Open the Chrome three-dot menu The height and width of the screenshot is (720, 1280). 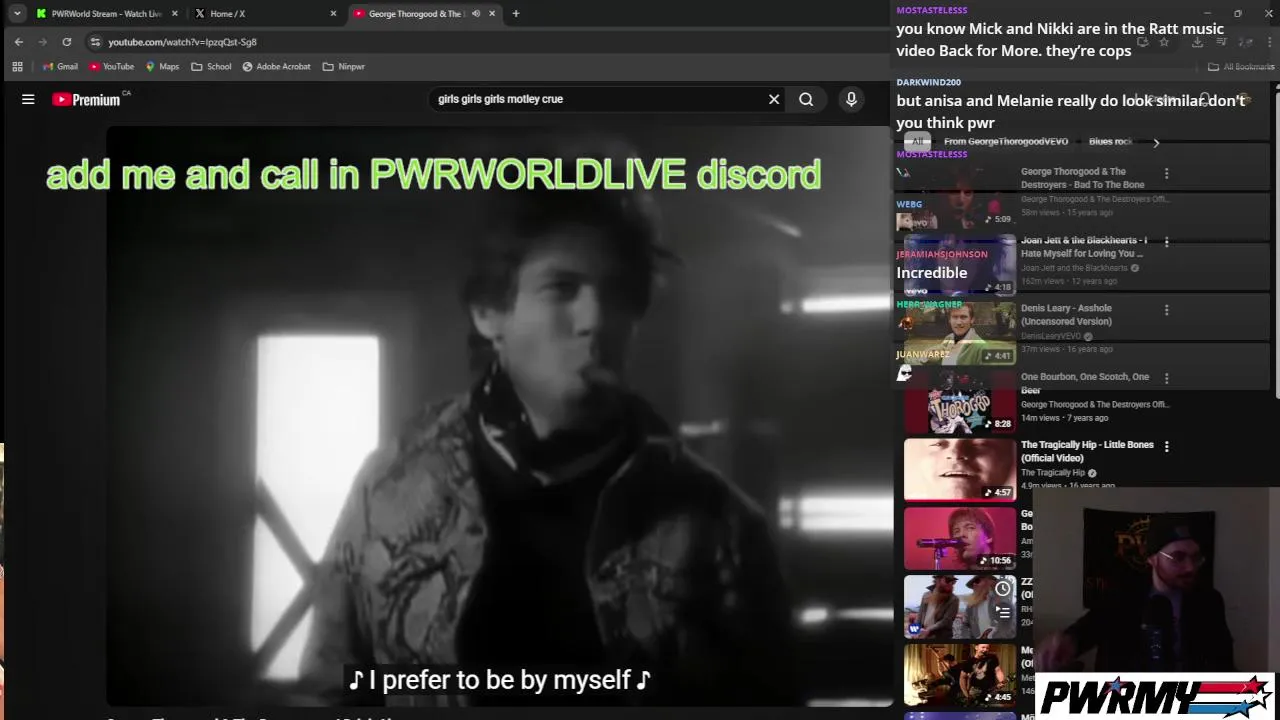click(x=1268, y=42)
